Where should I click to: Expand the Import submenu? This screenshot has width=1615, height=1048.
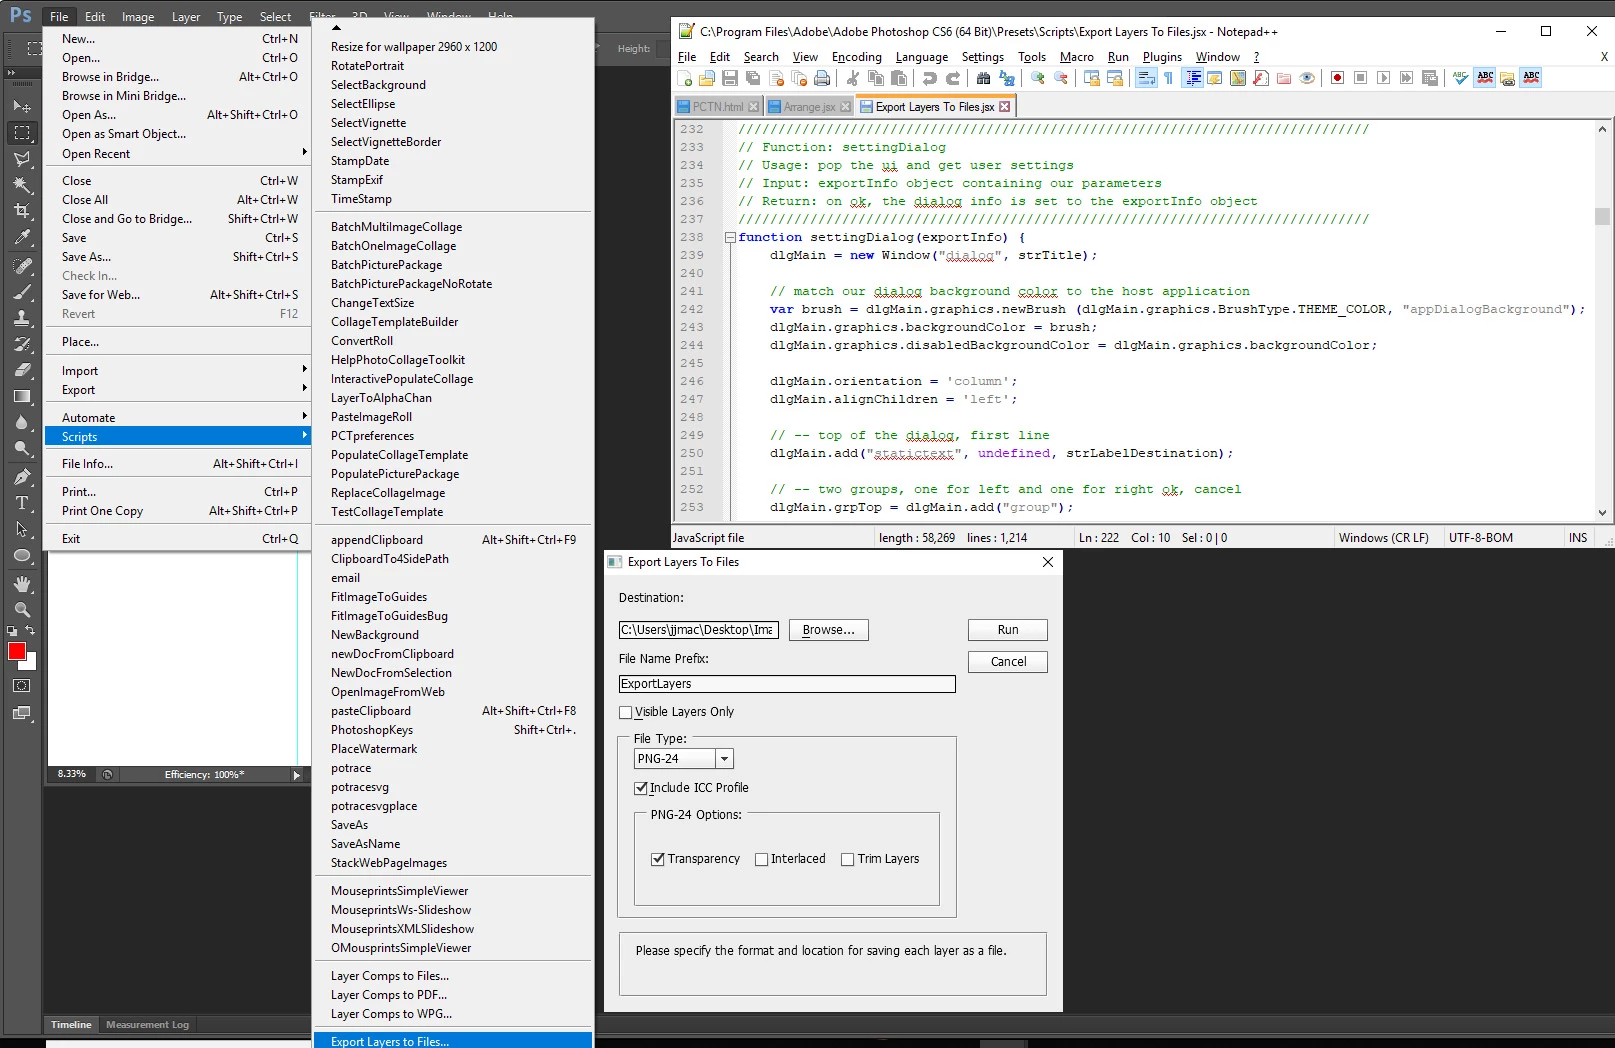178,371
